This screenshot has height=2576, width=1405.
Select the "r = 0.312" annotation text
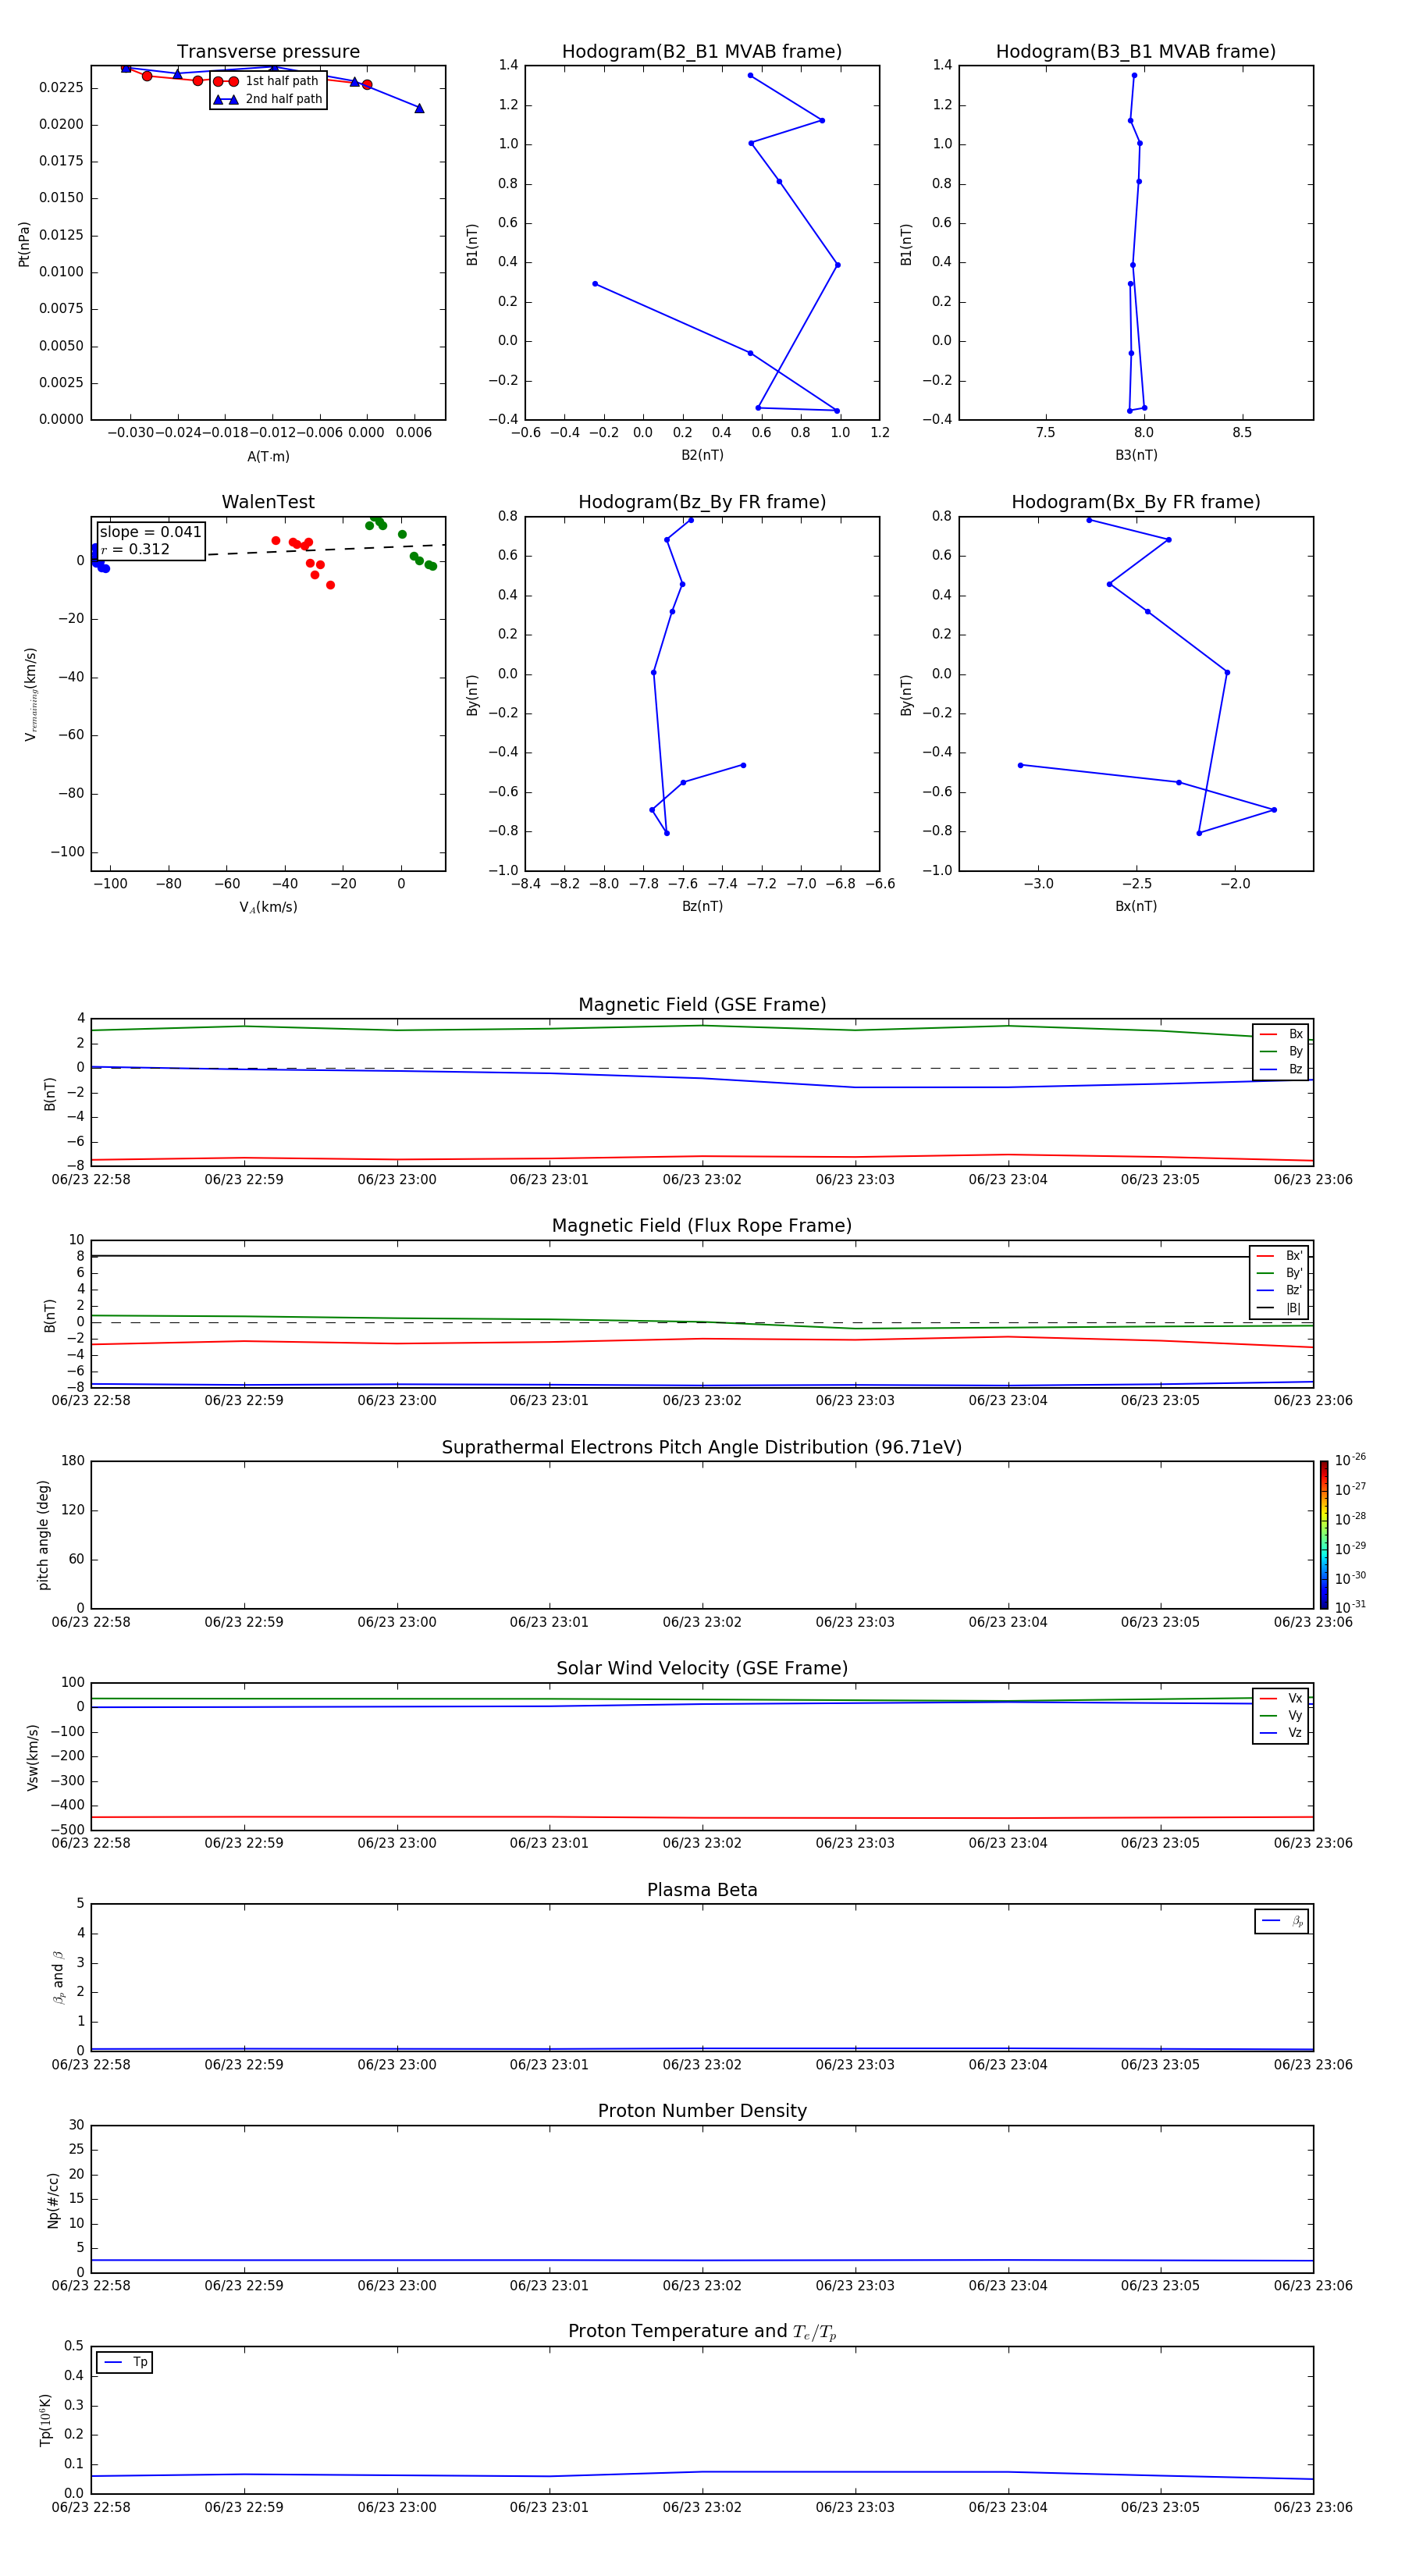click(x=135, y=549)
